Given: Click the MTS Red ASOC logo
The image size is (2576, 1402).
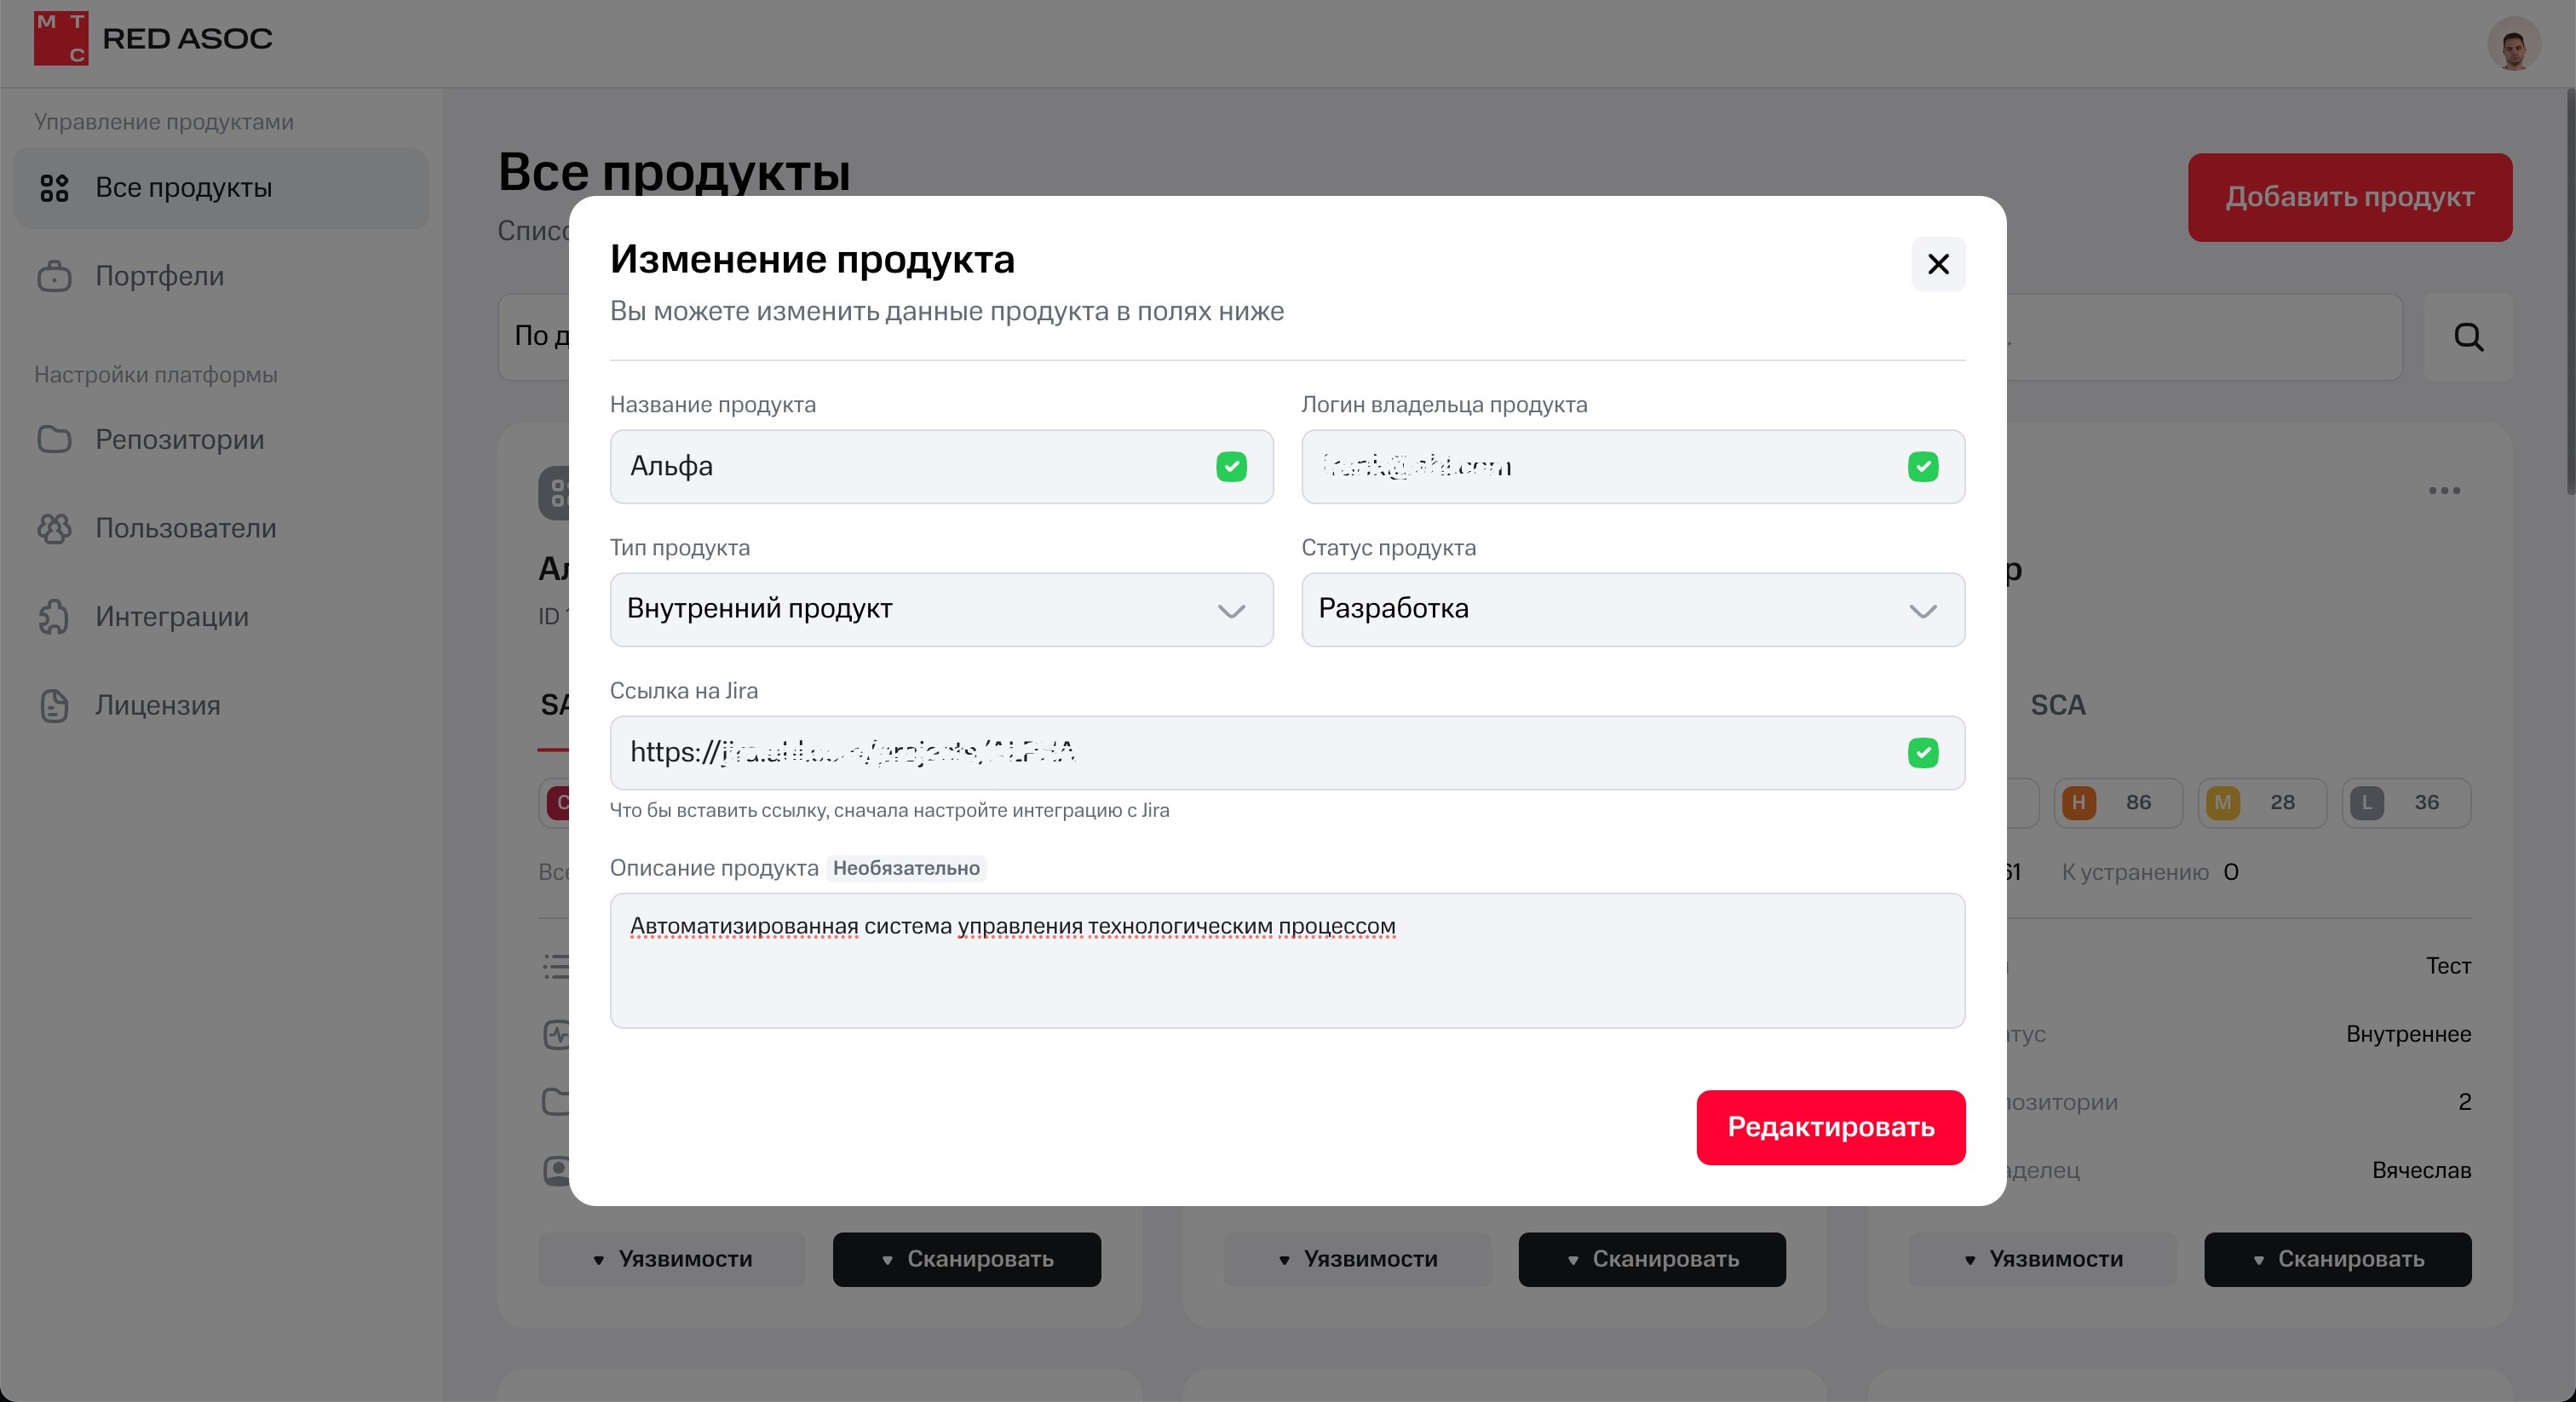Looking at the screenshot, I should [152, 39].
